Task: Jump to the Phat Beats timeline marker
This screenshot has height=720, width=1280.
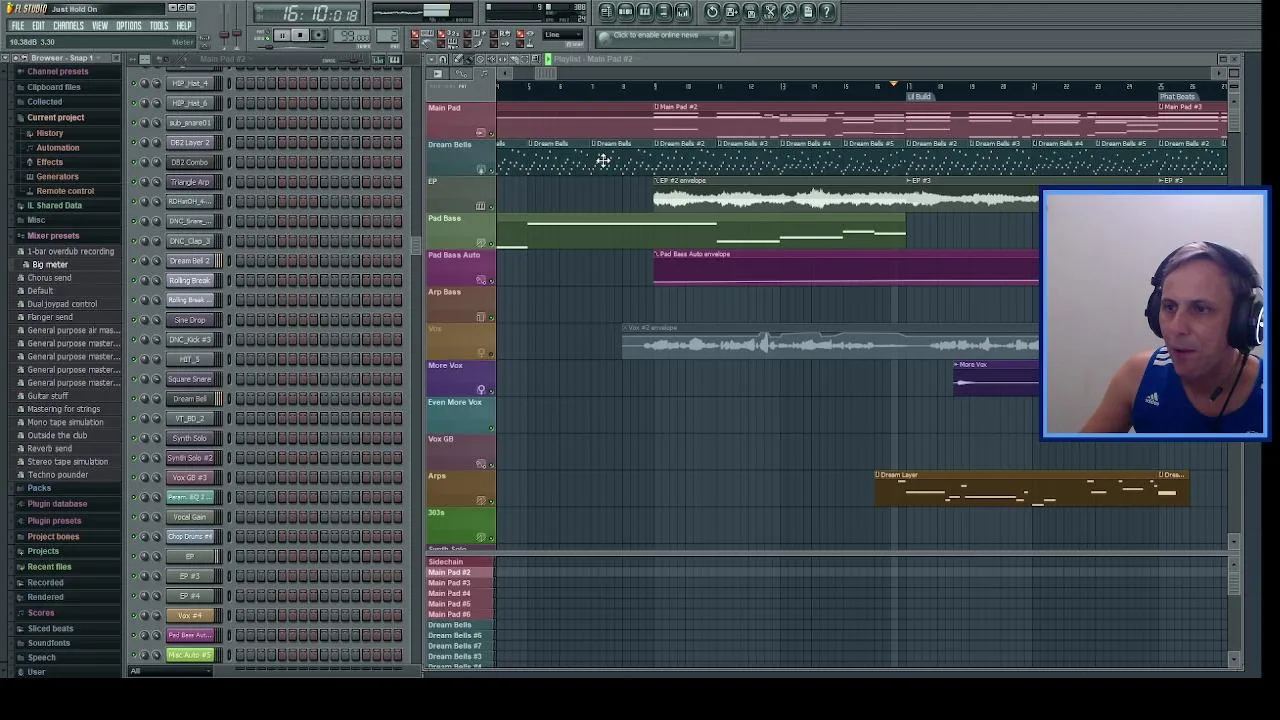Action: tap(1178, 97)
